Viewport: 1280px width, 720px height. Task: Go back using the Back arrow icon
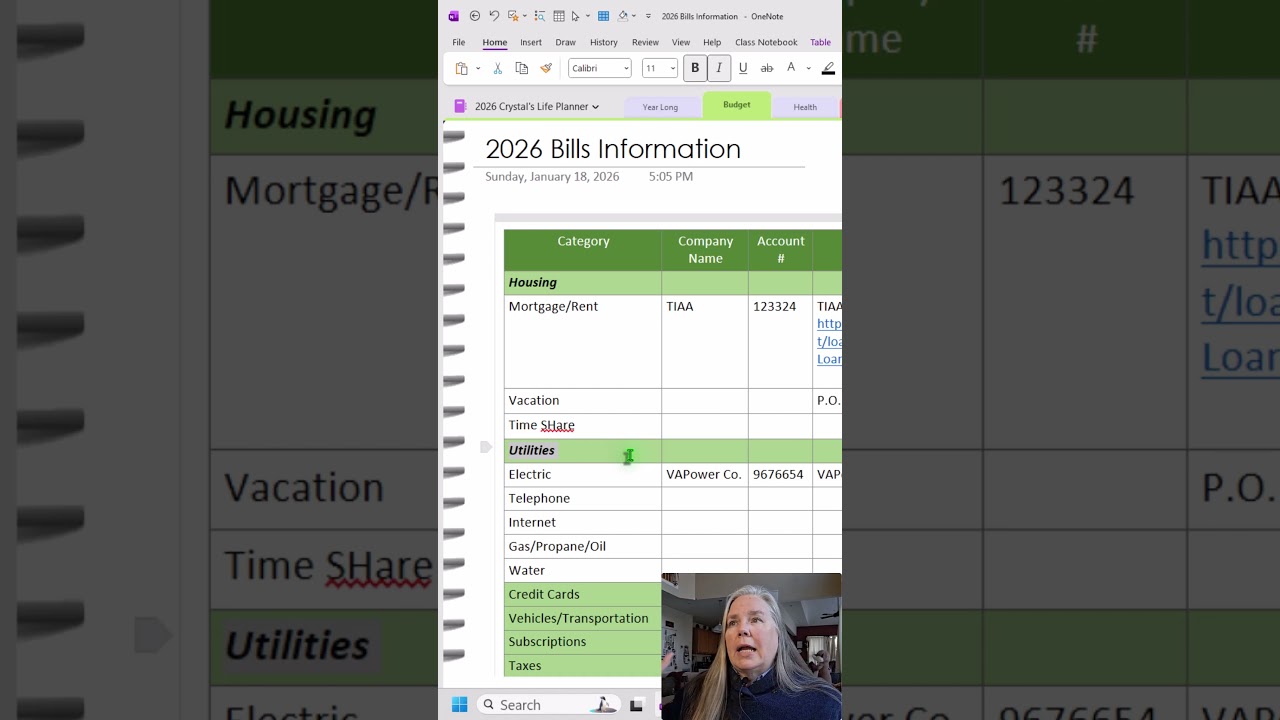click(475, 16)
